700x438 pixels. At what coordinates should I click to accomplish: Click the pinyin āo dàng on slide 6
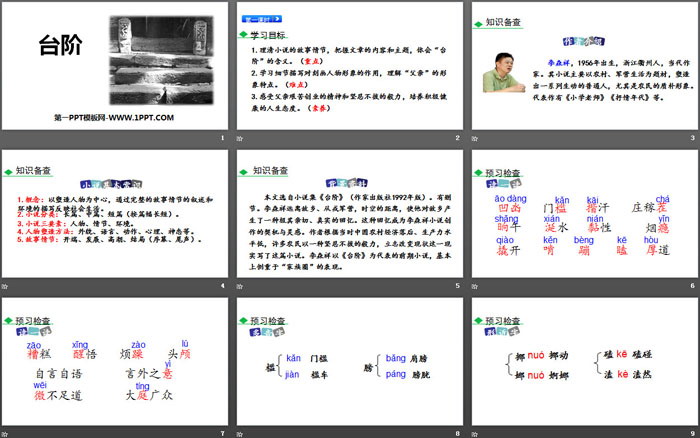[x=510, y=199]
